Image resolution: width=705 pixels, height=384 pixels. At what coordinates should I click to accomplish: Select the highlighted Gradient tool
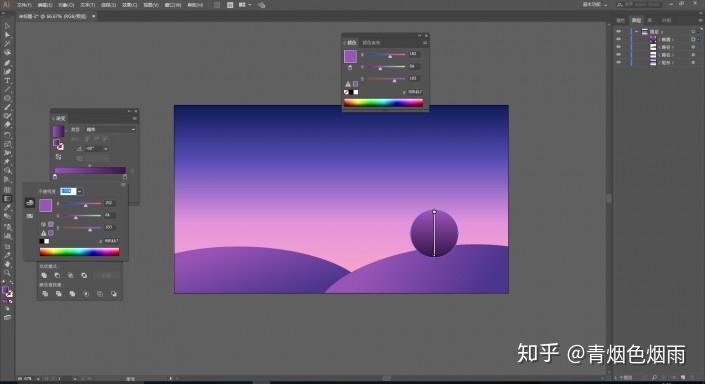pos(7,198)
